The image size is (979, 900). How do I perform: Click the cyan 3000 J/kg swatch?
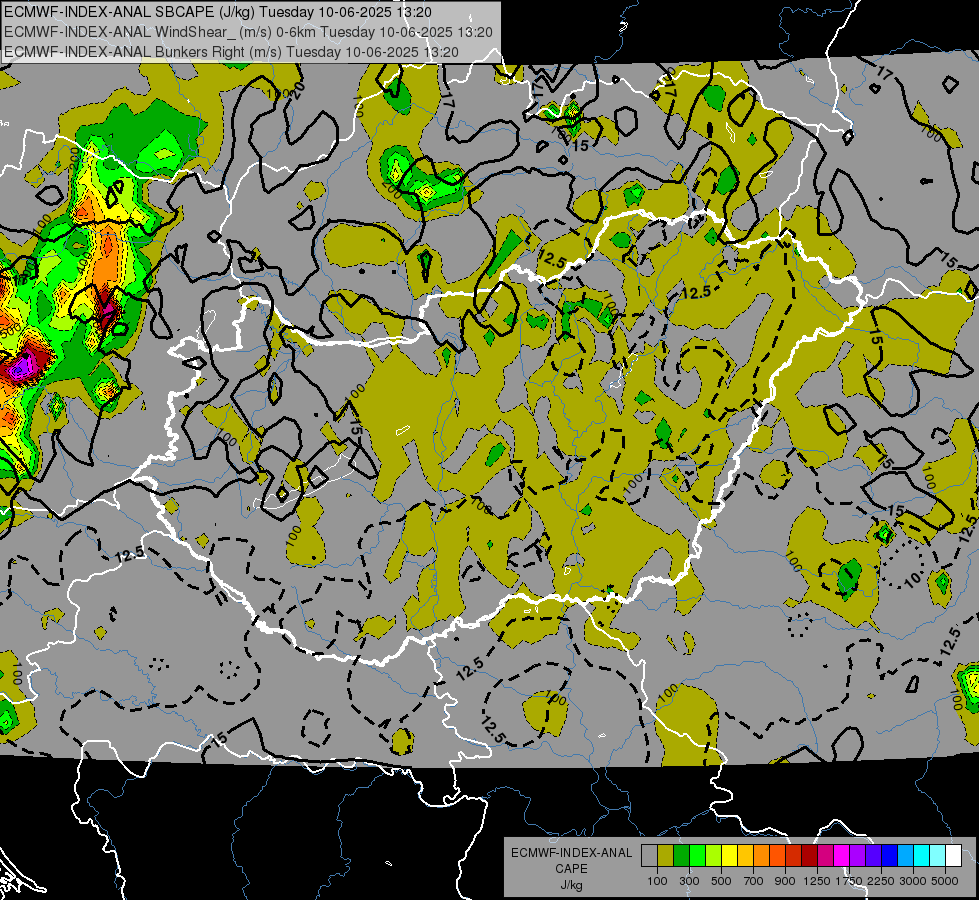click(x=922, y=855)
